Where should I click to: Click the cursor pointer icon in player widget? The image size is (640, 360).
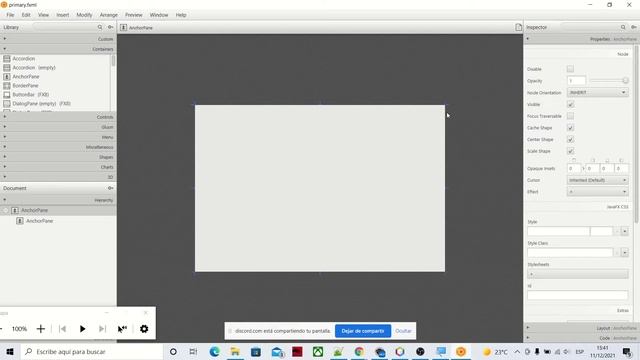[122, 329]
